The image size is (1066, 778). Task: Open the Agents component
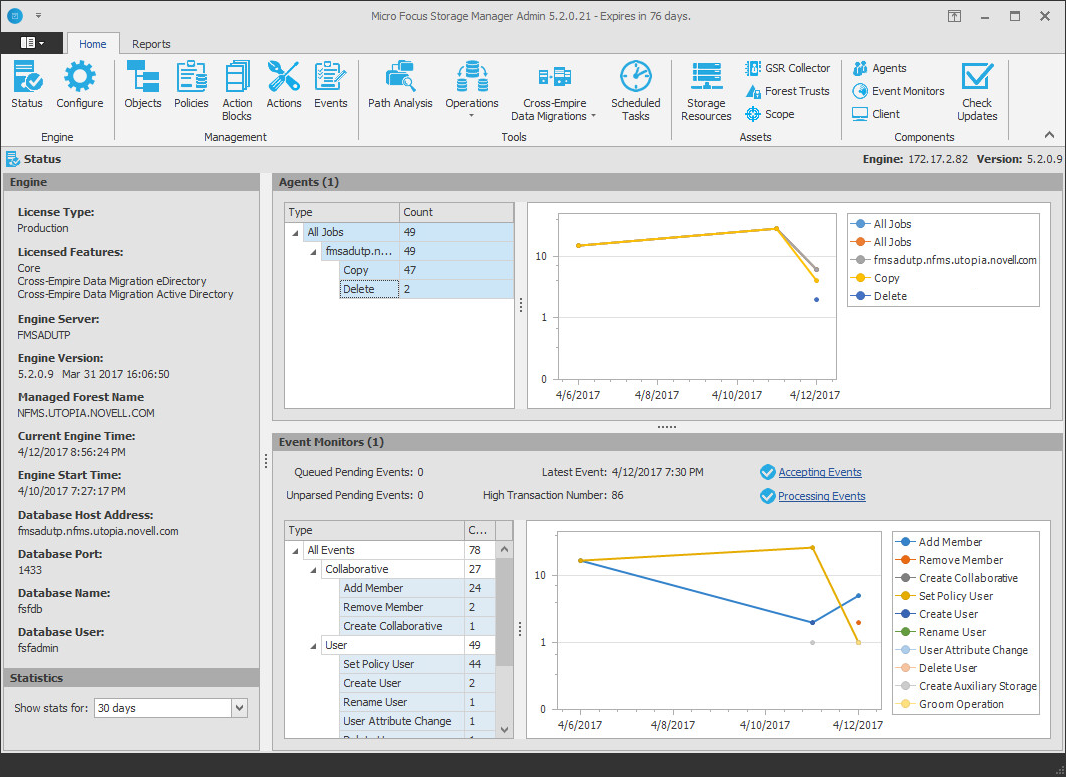coord(879,68)
